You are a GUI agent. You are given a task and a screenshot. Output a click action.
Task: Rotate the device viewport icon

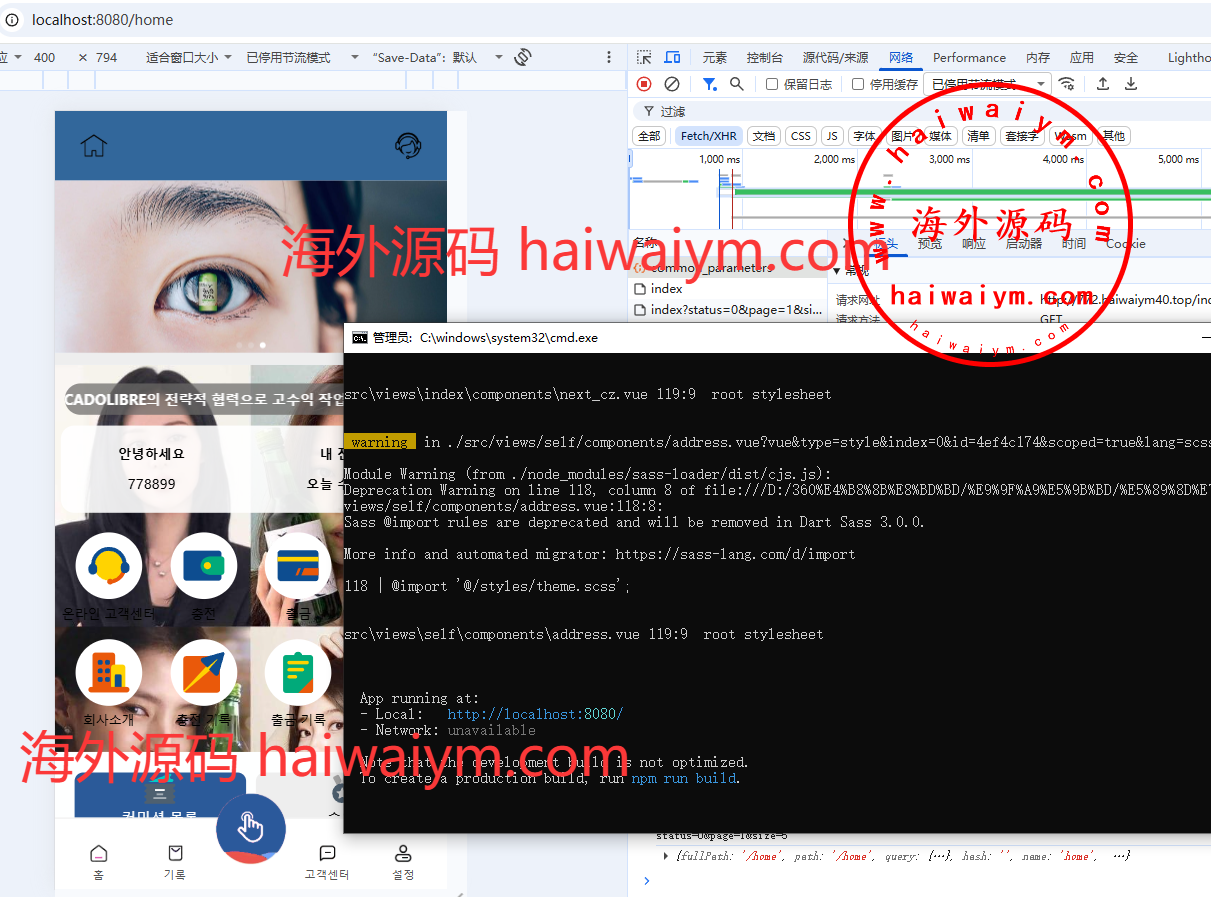click(x=522, y=58)
